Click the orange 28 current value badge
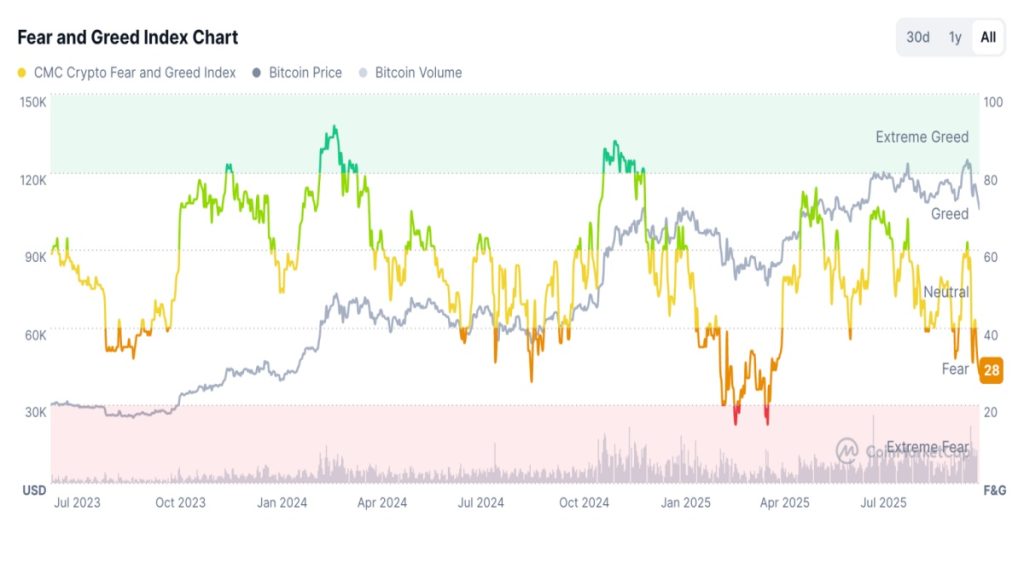 click(x=991, y=370)
